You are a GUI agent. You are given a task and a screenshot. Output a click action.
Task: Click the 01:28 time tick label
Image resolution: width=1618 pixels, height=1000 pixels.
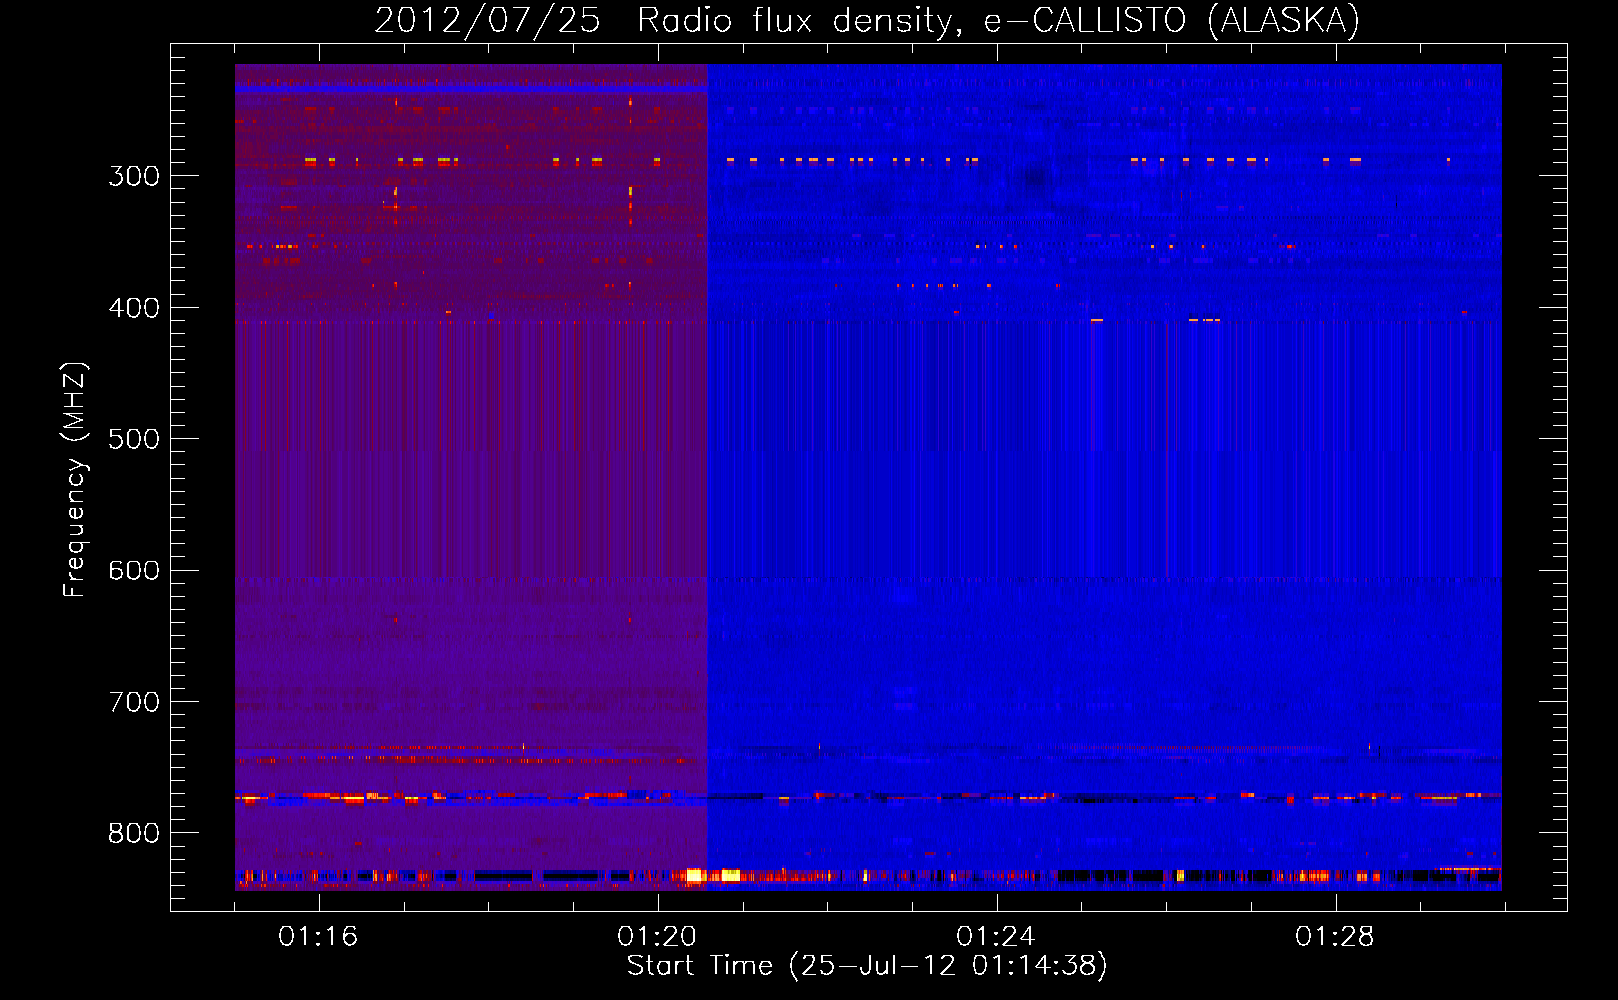point(1335,936)
